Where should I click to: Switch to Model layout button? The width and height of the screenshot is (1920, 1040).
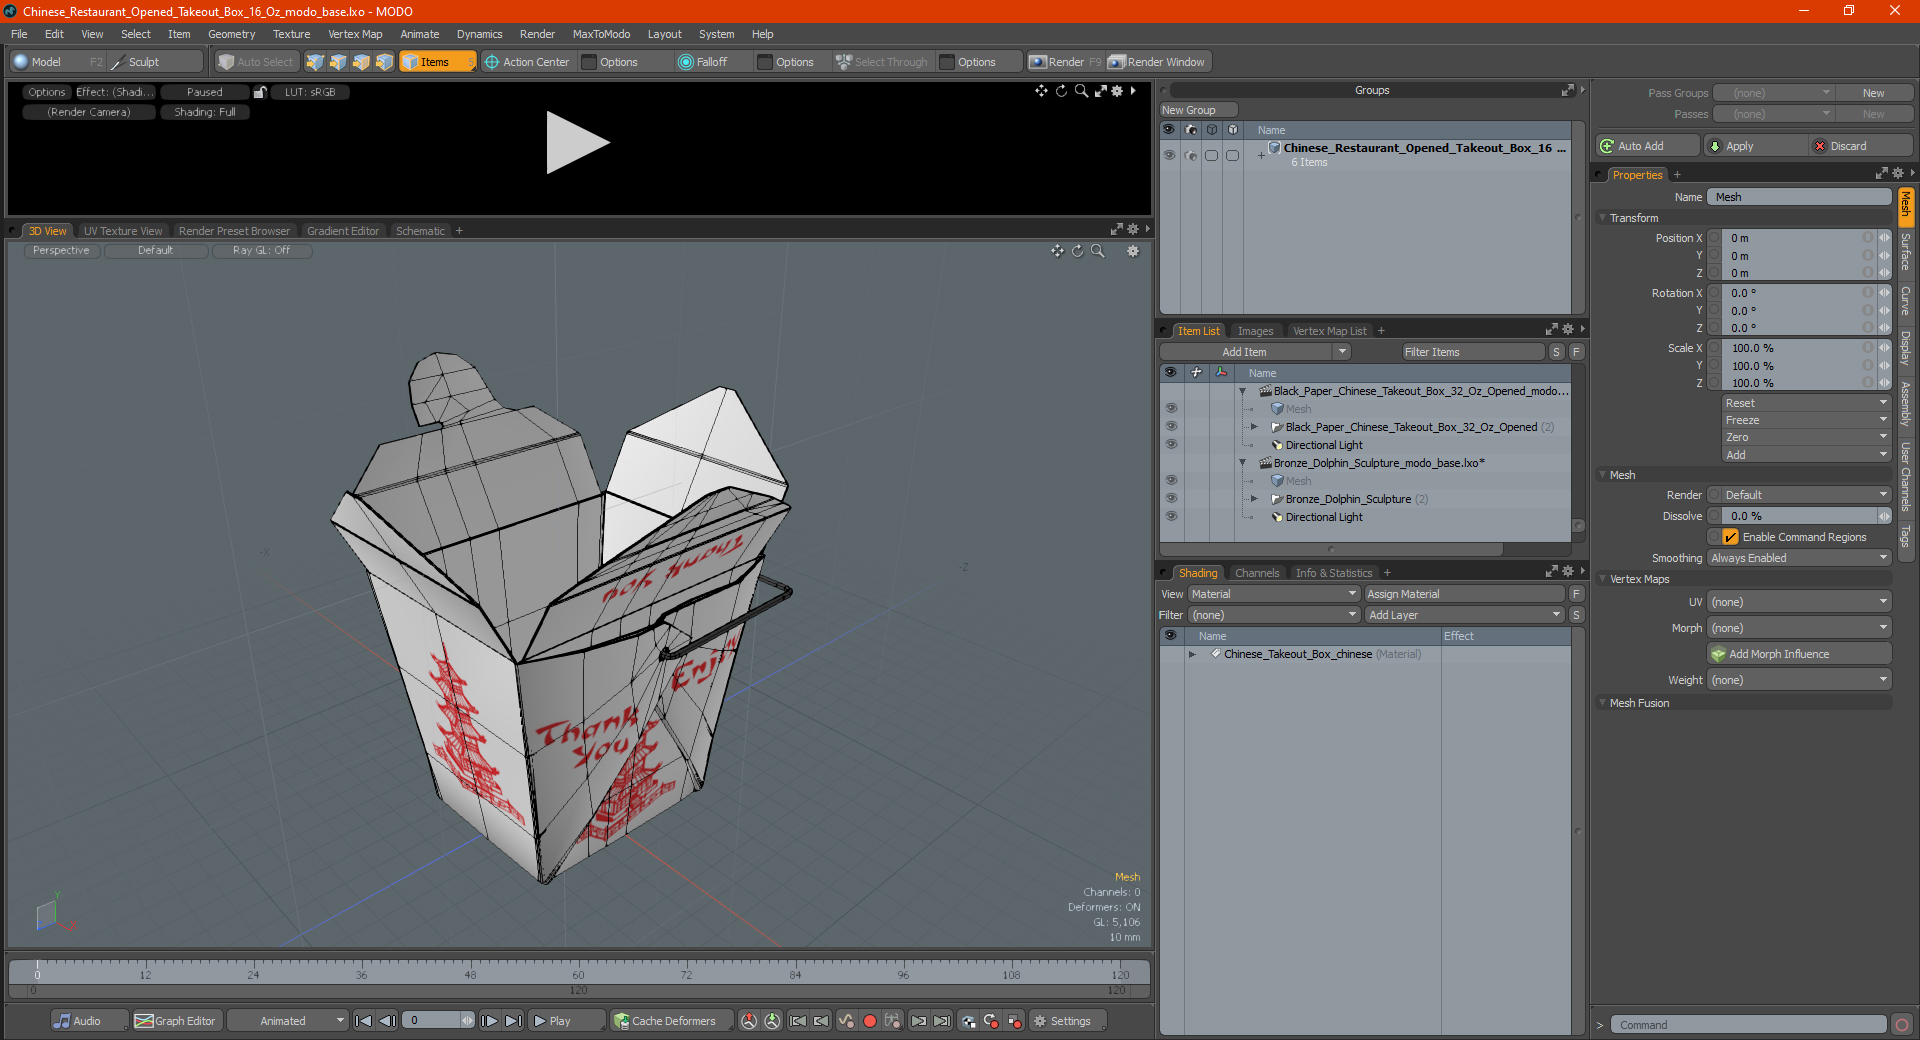point(56,62)
